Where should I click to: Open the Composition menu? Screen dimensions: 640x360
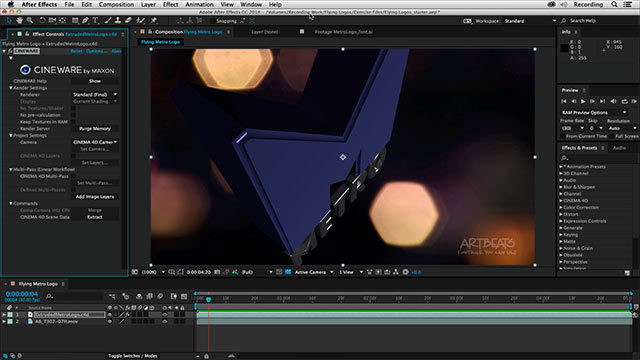point(116,4)
